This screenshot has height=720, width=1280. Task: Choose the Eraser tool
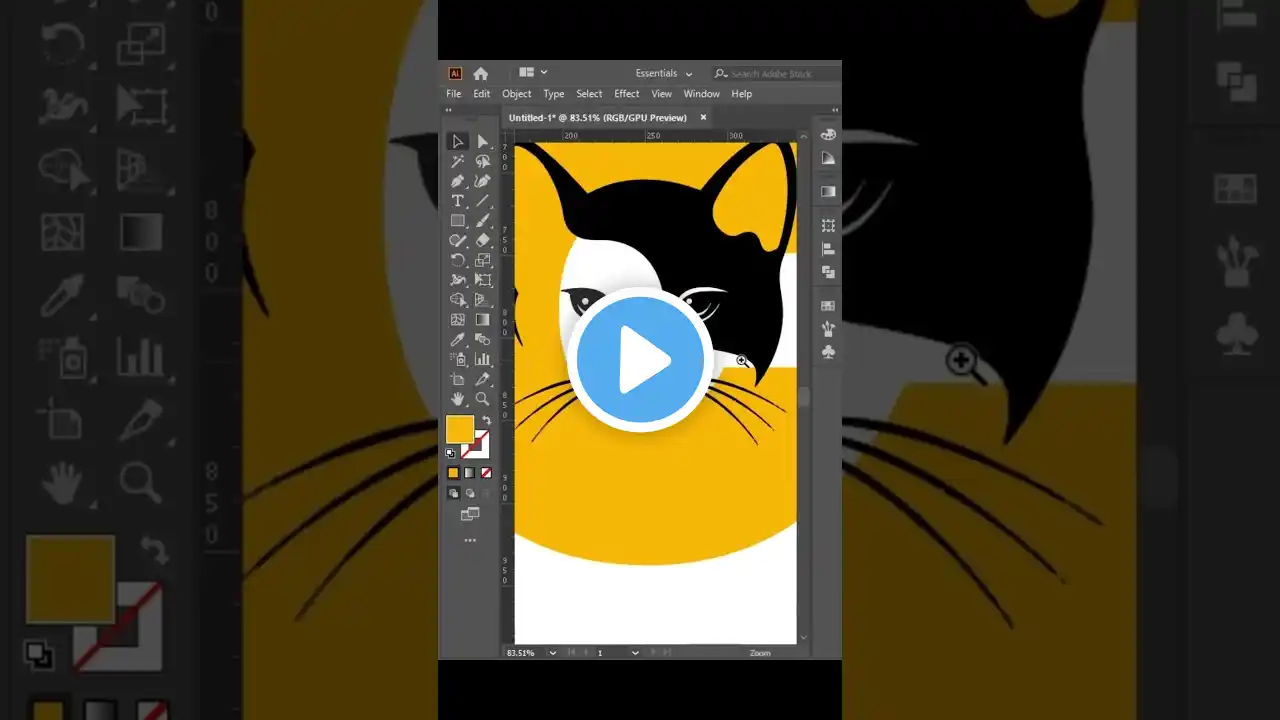[483, 241]
